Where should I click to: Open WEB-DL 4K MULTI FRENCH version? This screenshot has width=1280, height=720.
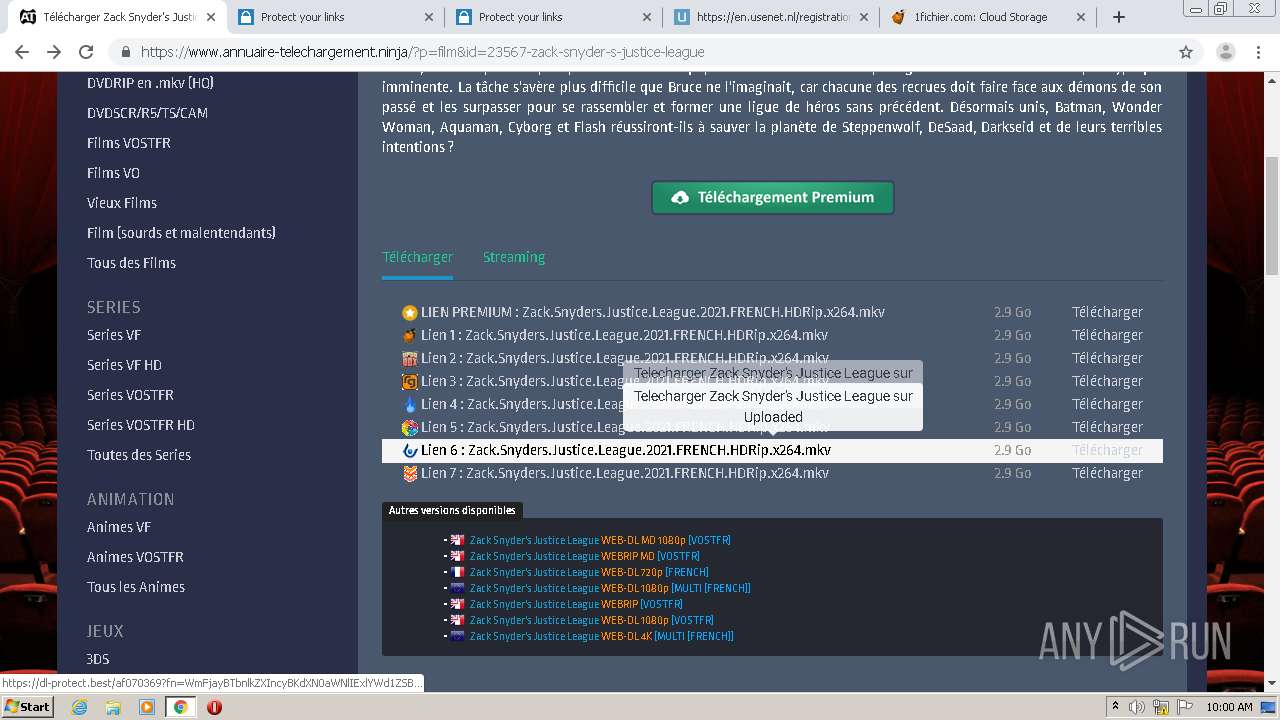pos(602,636)
